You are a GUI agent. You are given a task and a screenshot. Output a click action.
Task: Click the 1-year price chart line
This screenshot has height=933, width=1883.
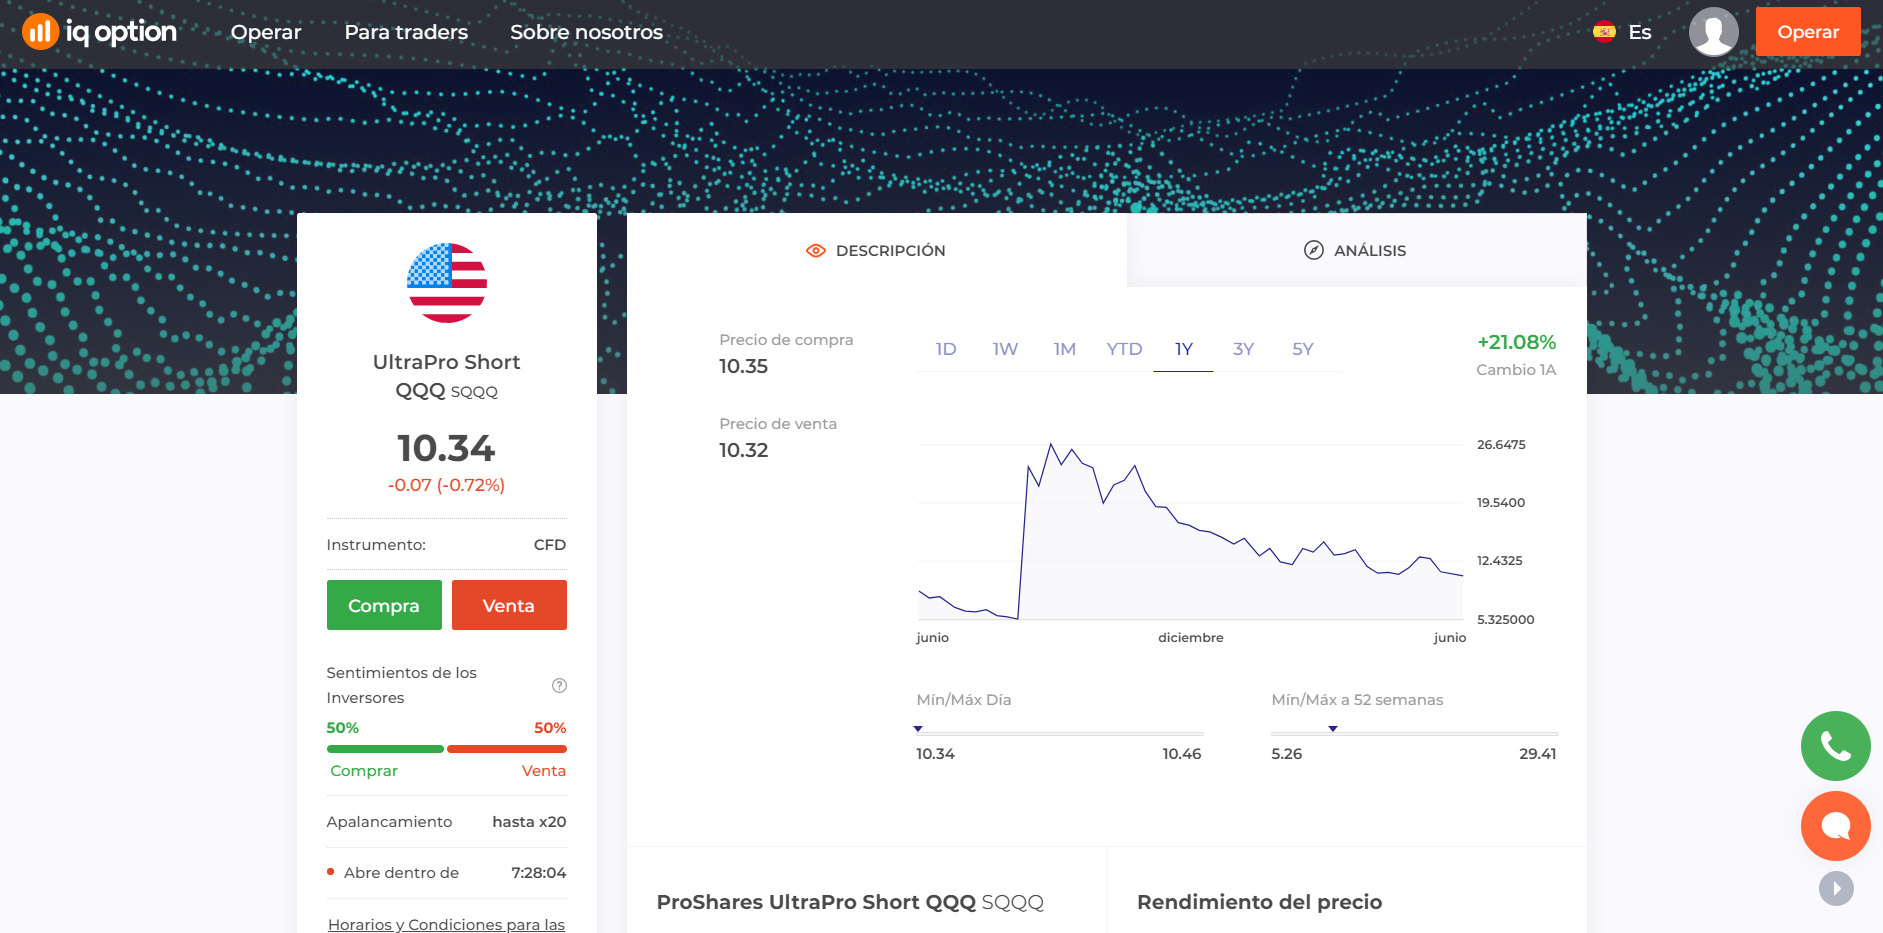click(x=1190, y=530)
